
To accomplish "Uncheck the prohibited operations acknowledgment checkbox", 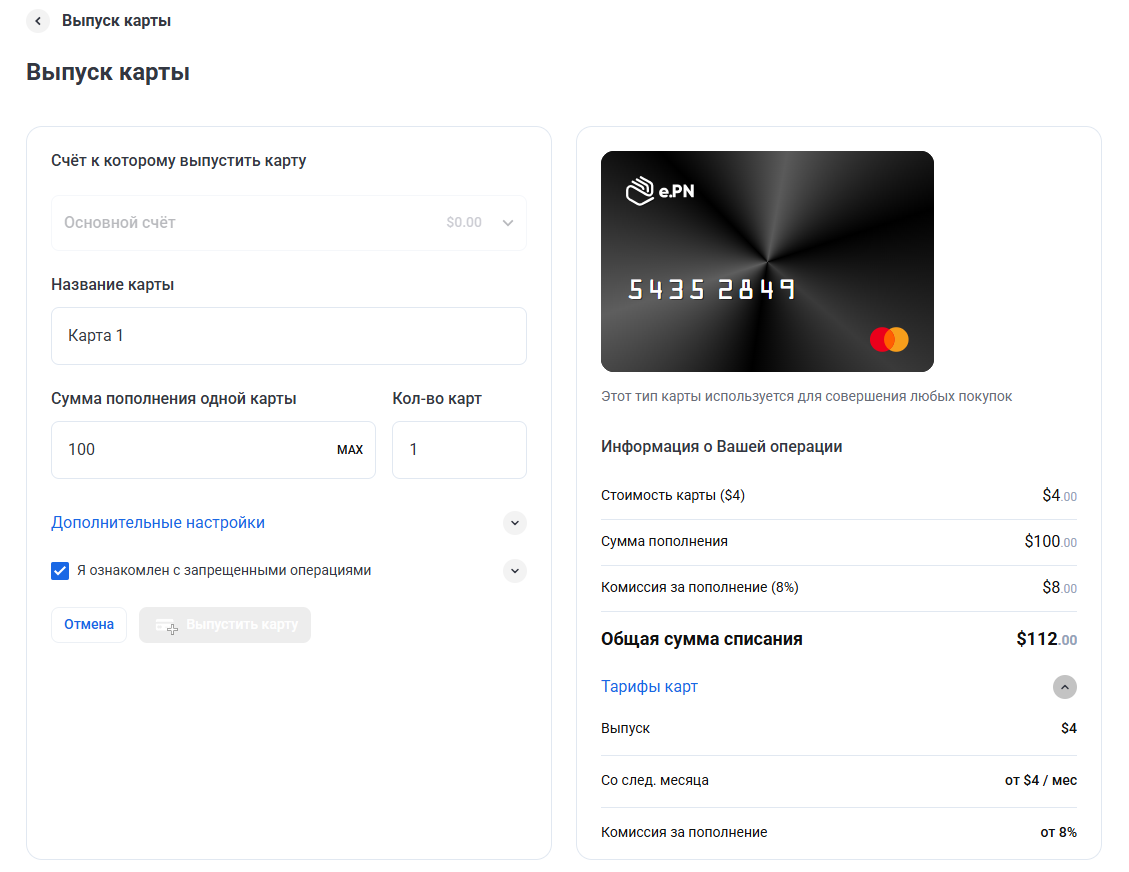I will pyautogui.click(x=60, y=571).
